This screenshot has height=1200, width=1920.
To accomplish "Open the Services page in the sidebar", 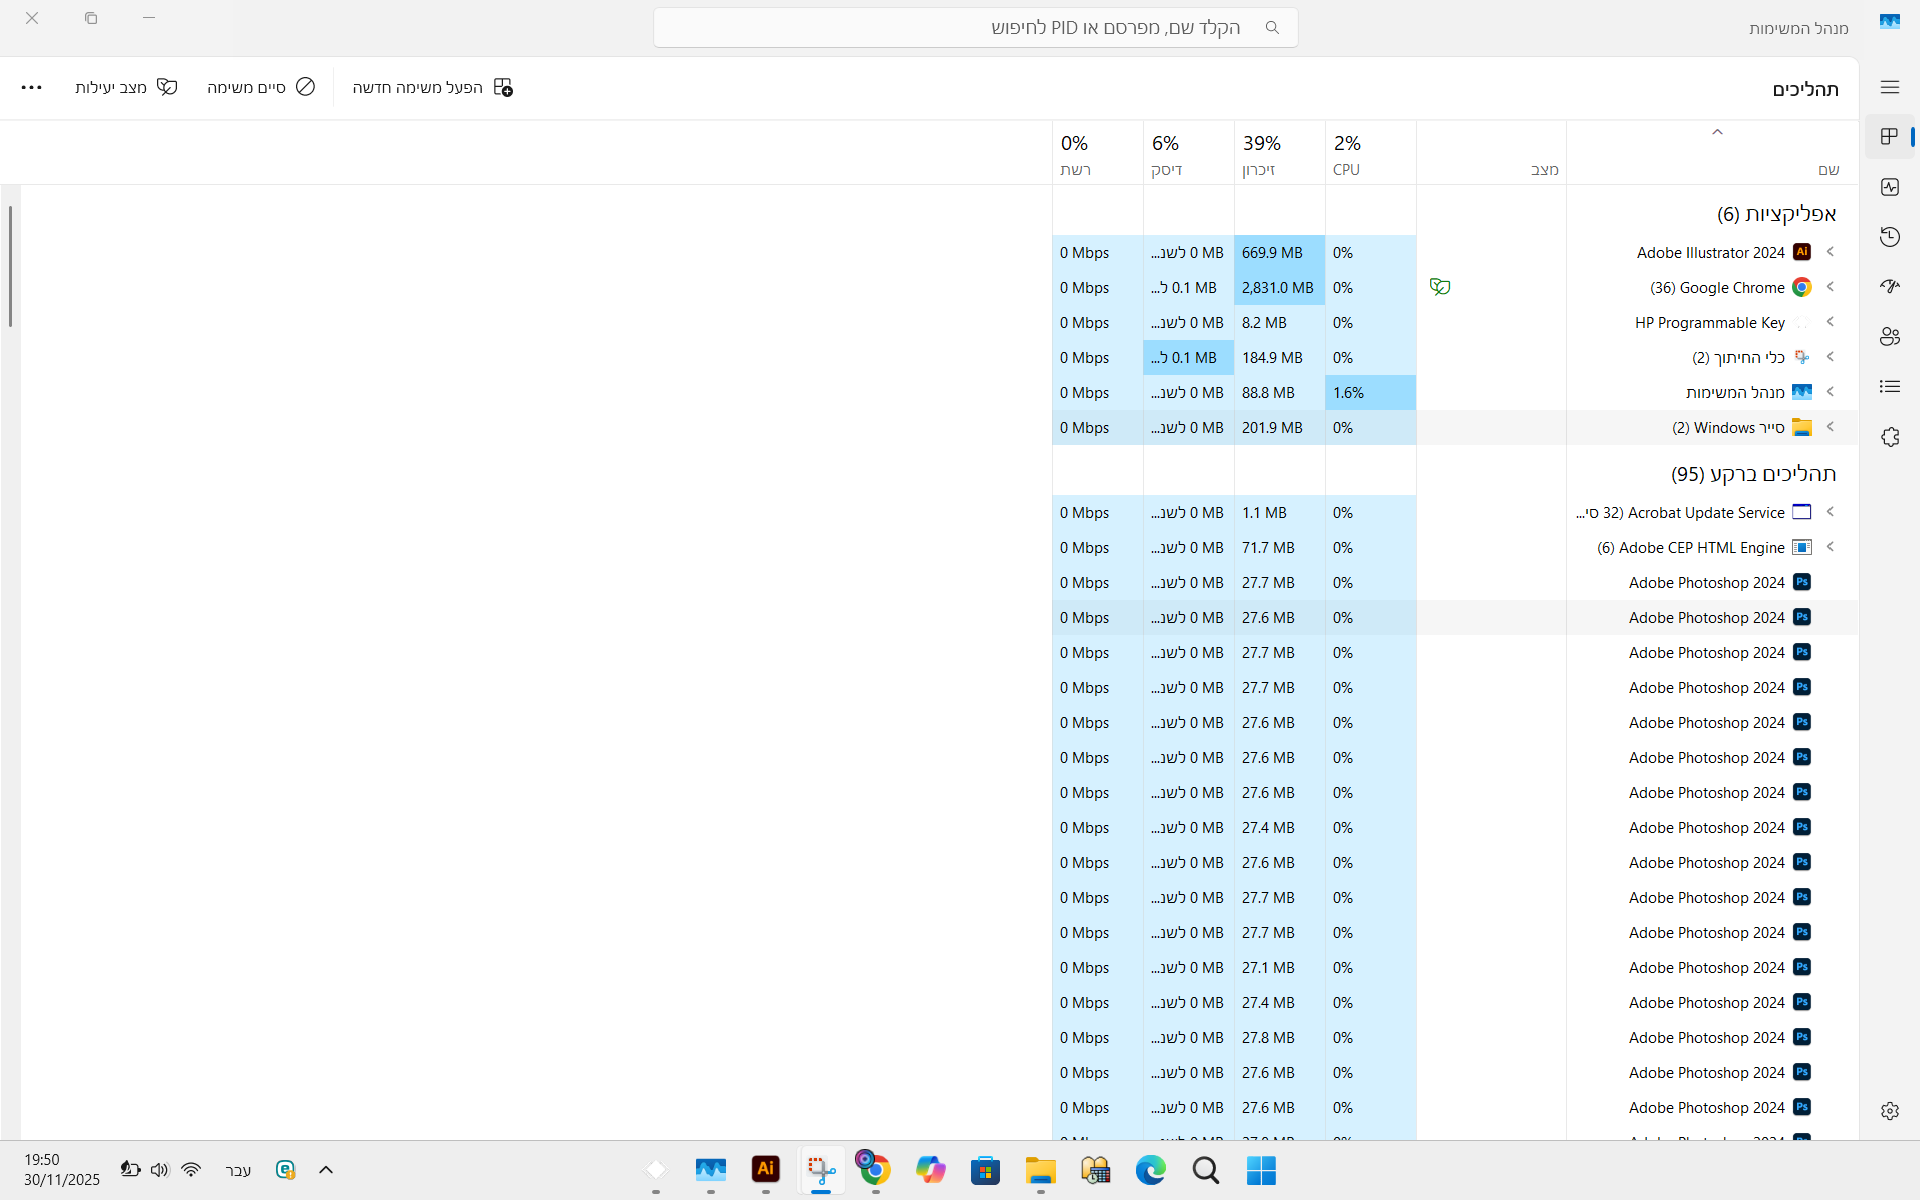I will [x=1889, y=437].
